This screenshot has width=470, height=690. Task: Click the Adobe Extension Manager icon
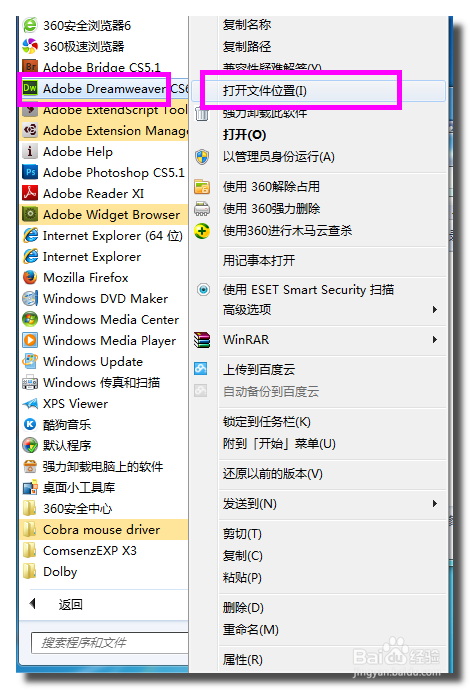coord(30,130)
